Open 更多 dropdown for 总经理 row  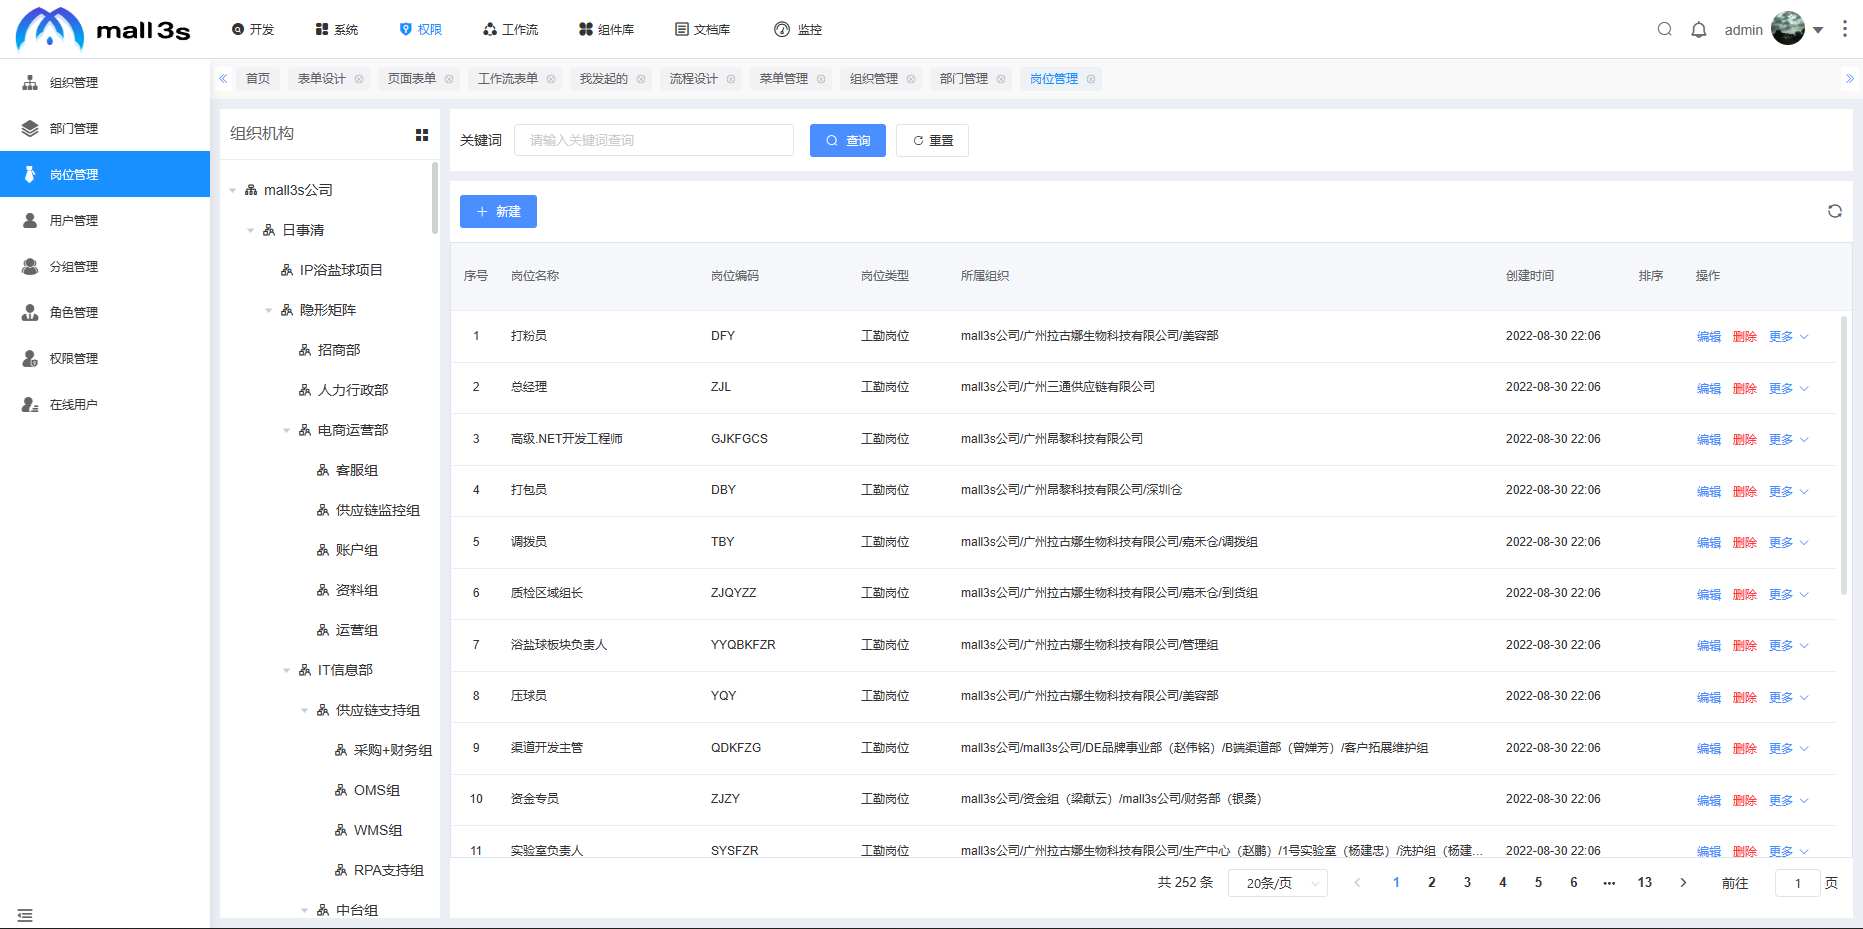click(x=1788, y=388)
